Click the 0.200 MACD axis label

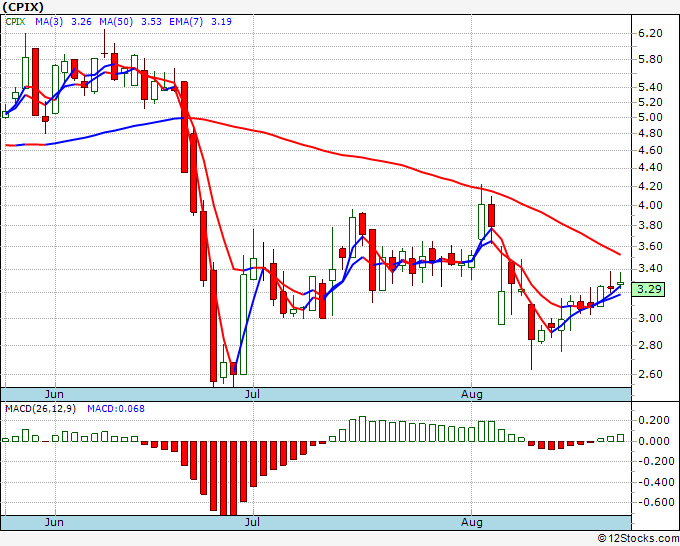pyautogui.click(x=654, y=420)
